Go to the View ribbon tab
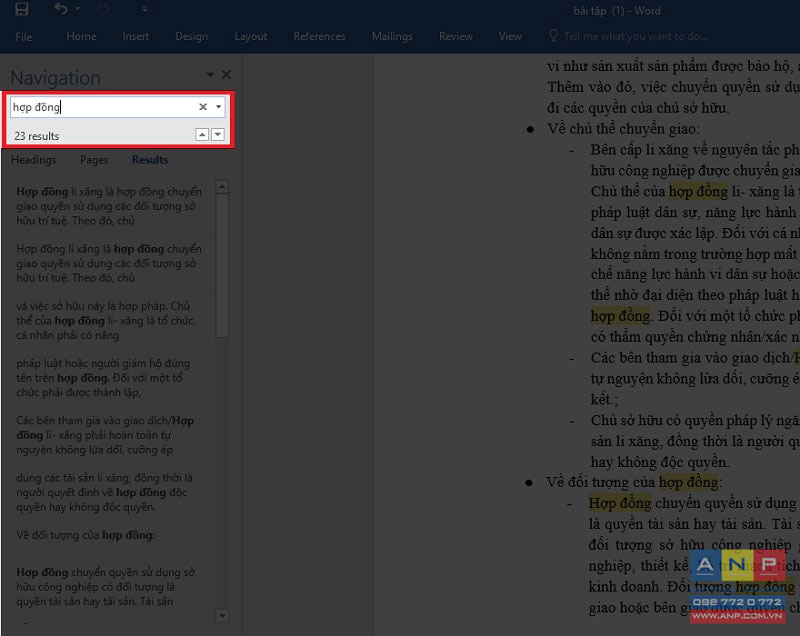Image resolution: width=800 pixels, height=636 pixels. [x=510, y=36]
